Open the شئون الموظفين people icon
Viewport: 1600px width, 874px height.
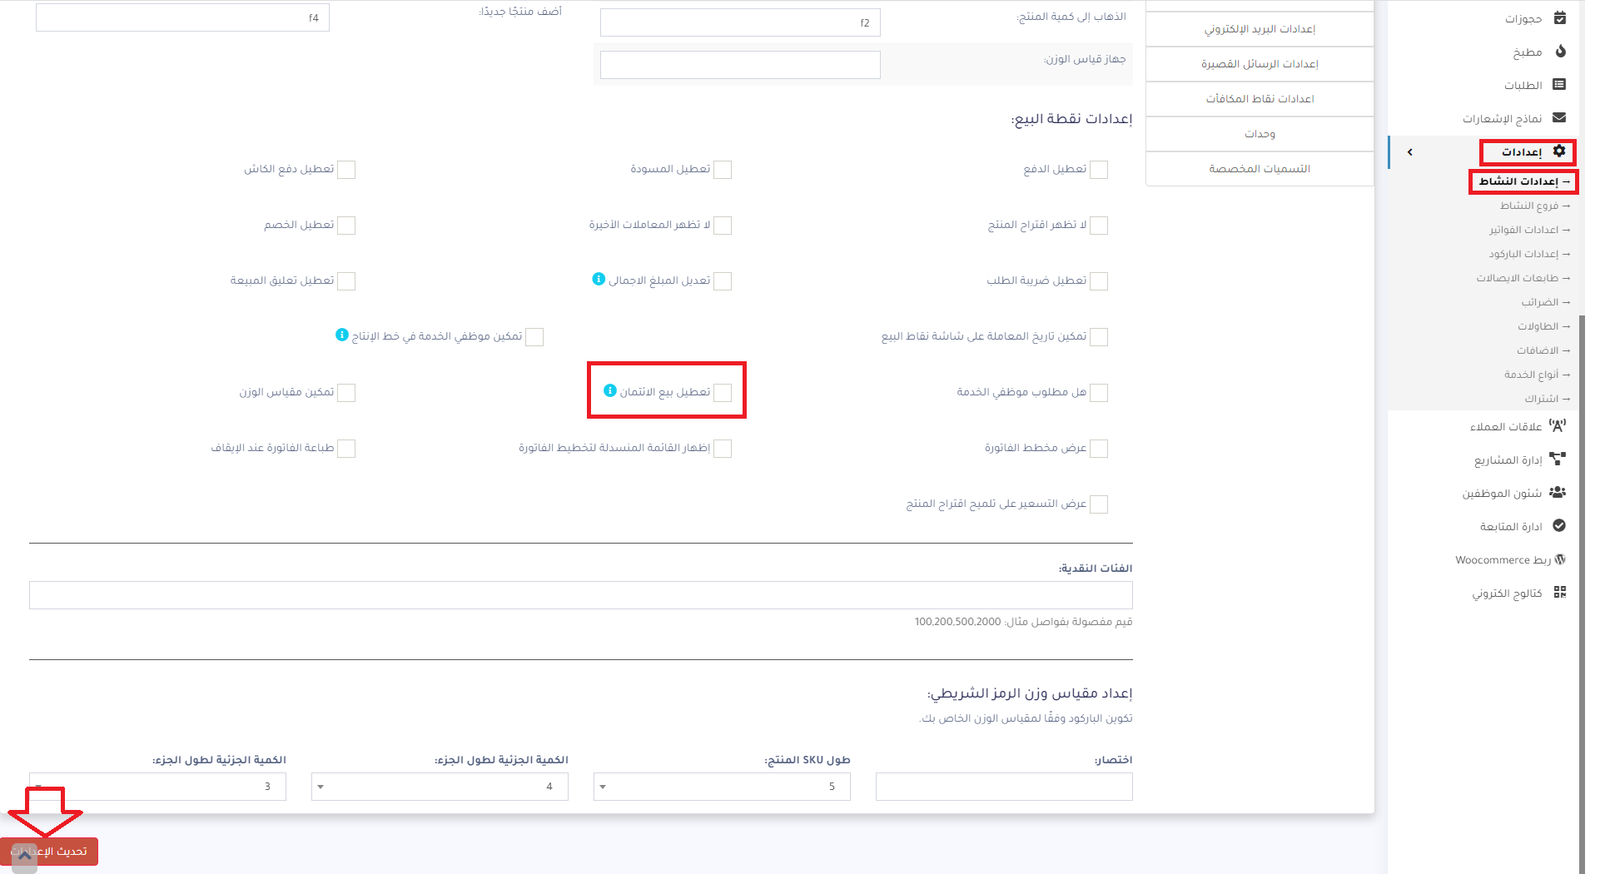tap(1557, 492)
